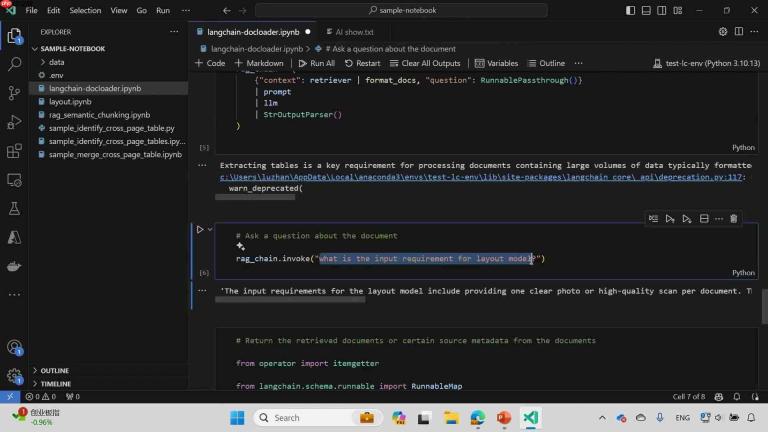Open deprecation.py path link in output
This screenshot has height=432, width=768.
(481, 177)
